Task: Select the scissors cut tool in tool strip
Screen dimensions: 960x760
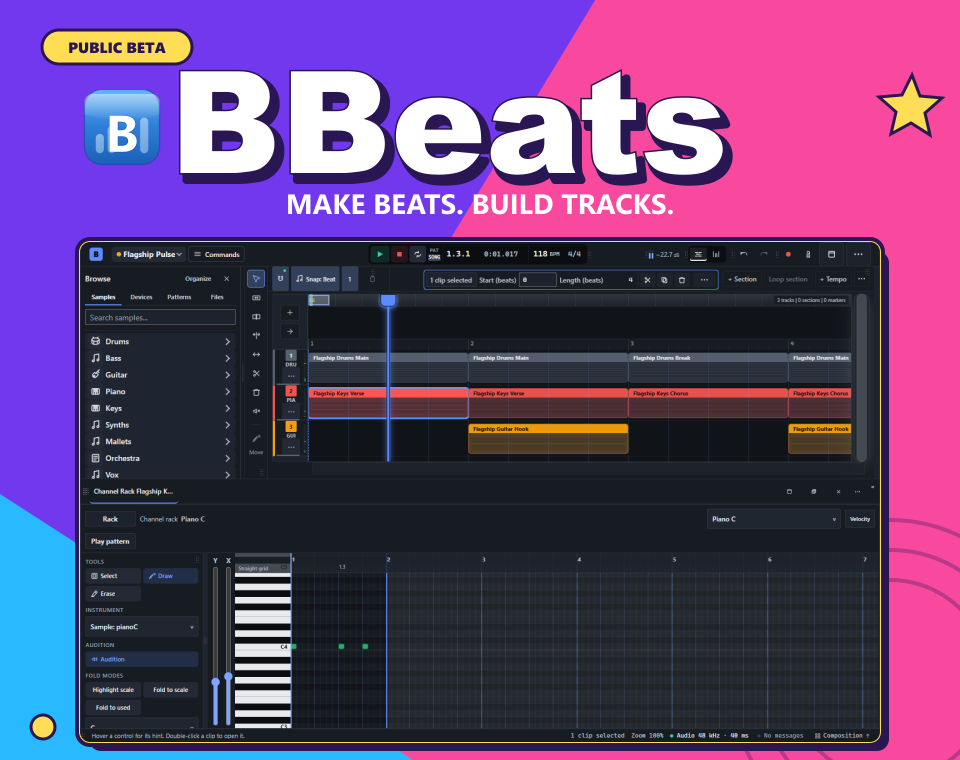Action: click(256, 374)
